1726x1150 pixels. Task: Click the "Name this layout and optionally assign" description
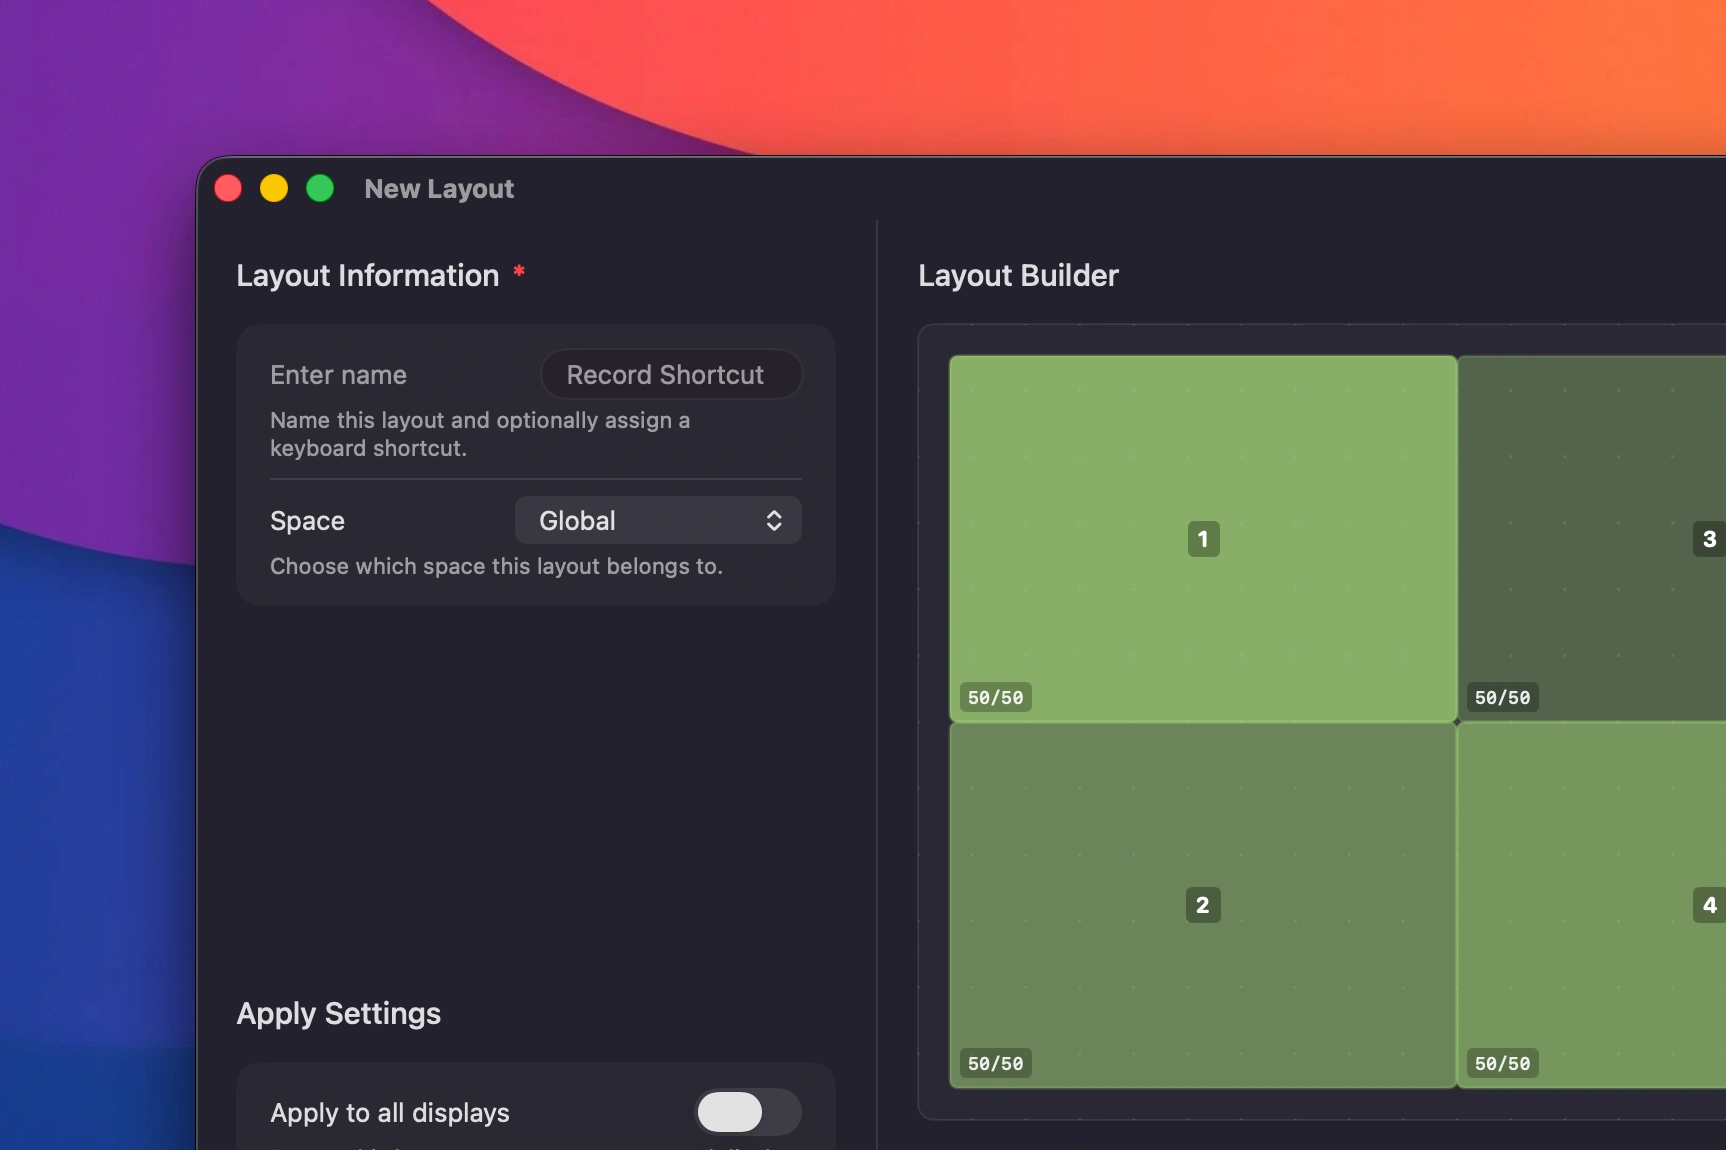tap(480, 434)
